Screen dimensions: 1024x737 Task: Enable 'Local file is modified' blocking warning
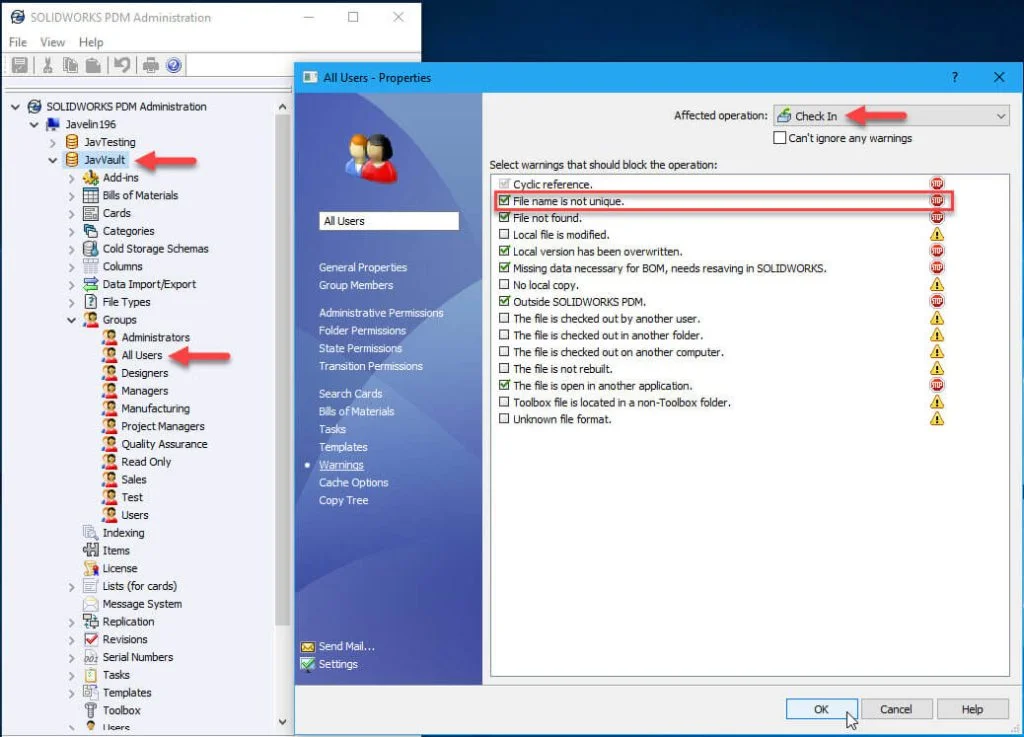pyautogui.click(x=505, y=234)
